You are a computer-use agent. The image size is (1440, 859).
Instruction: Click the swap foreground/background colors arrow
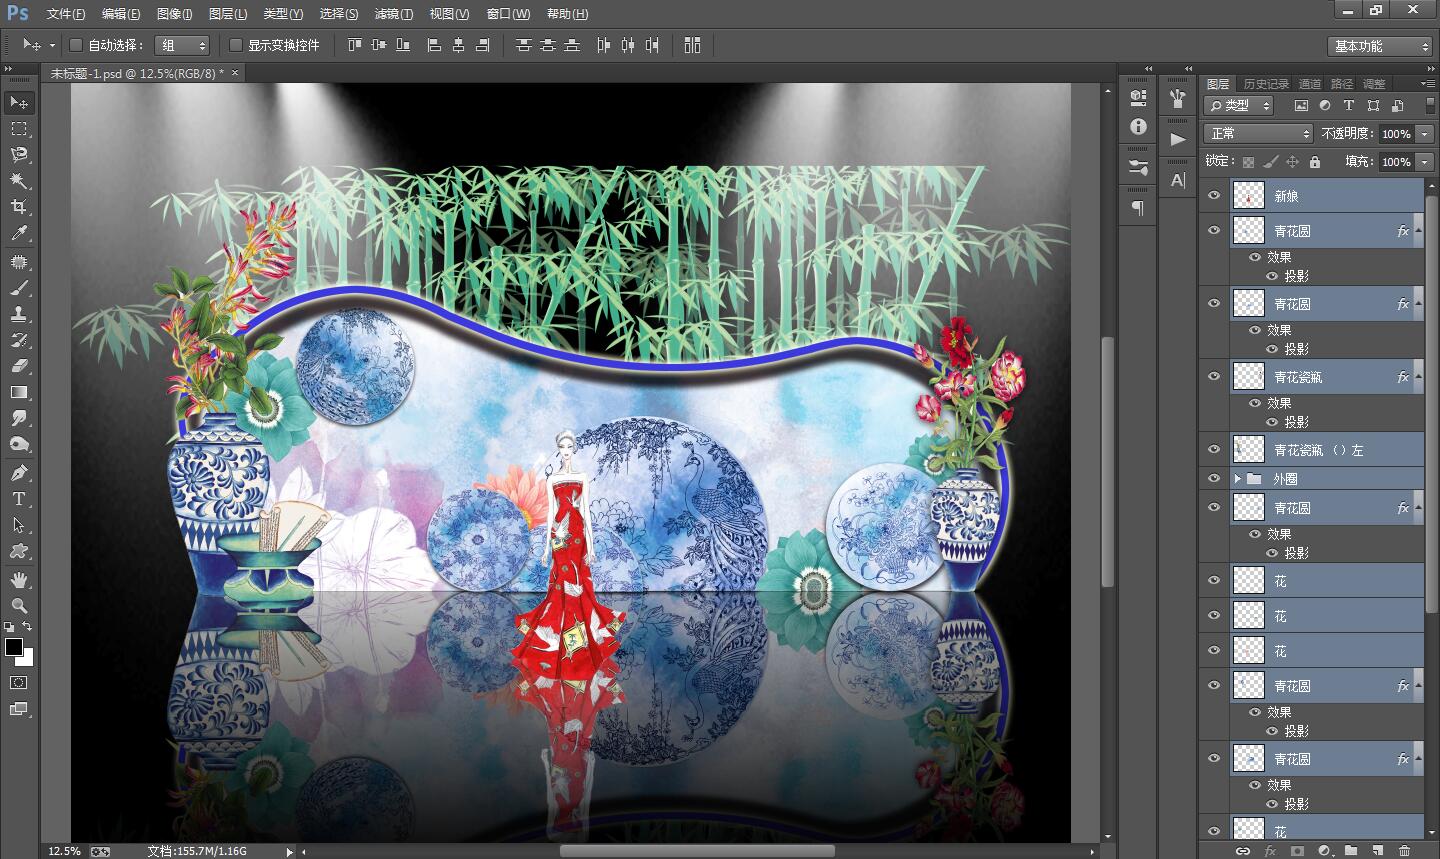(27, 627)
